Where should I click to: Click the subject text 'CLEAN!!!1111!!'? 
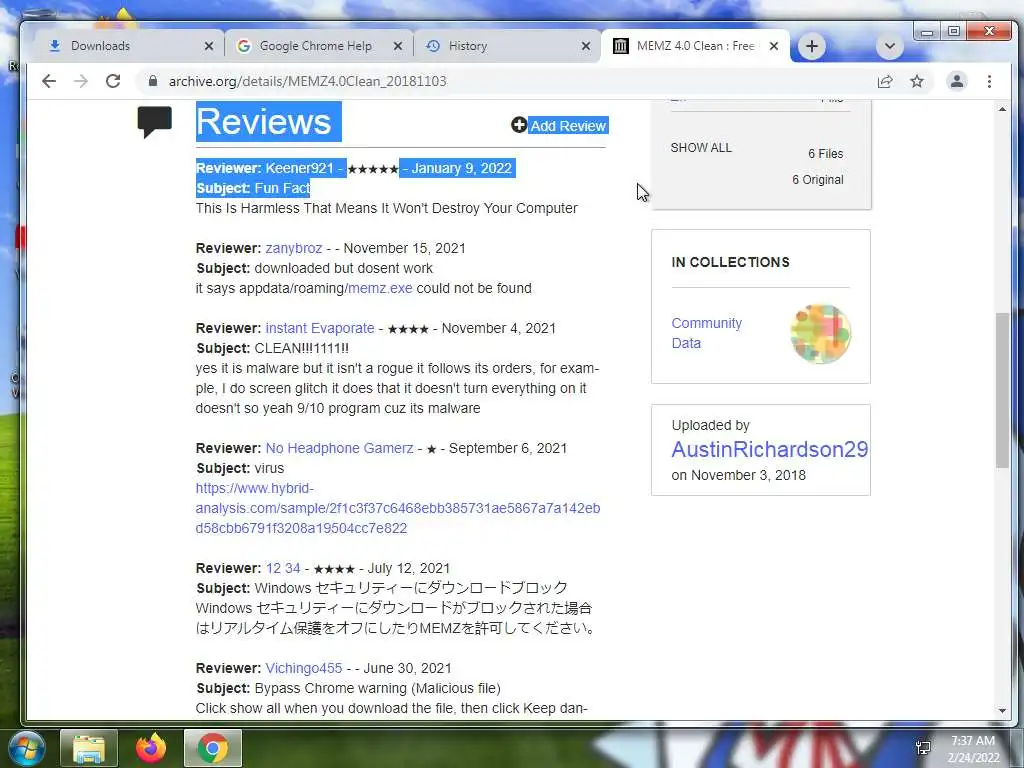(x=302, y=348)
